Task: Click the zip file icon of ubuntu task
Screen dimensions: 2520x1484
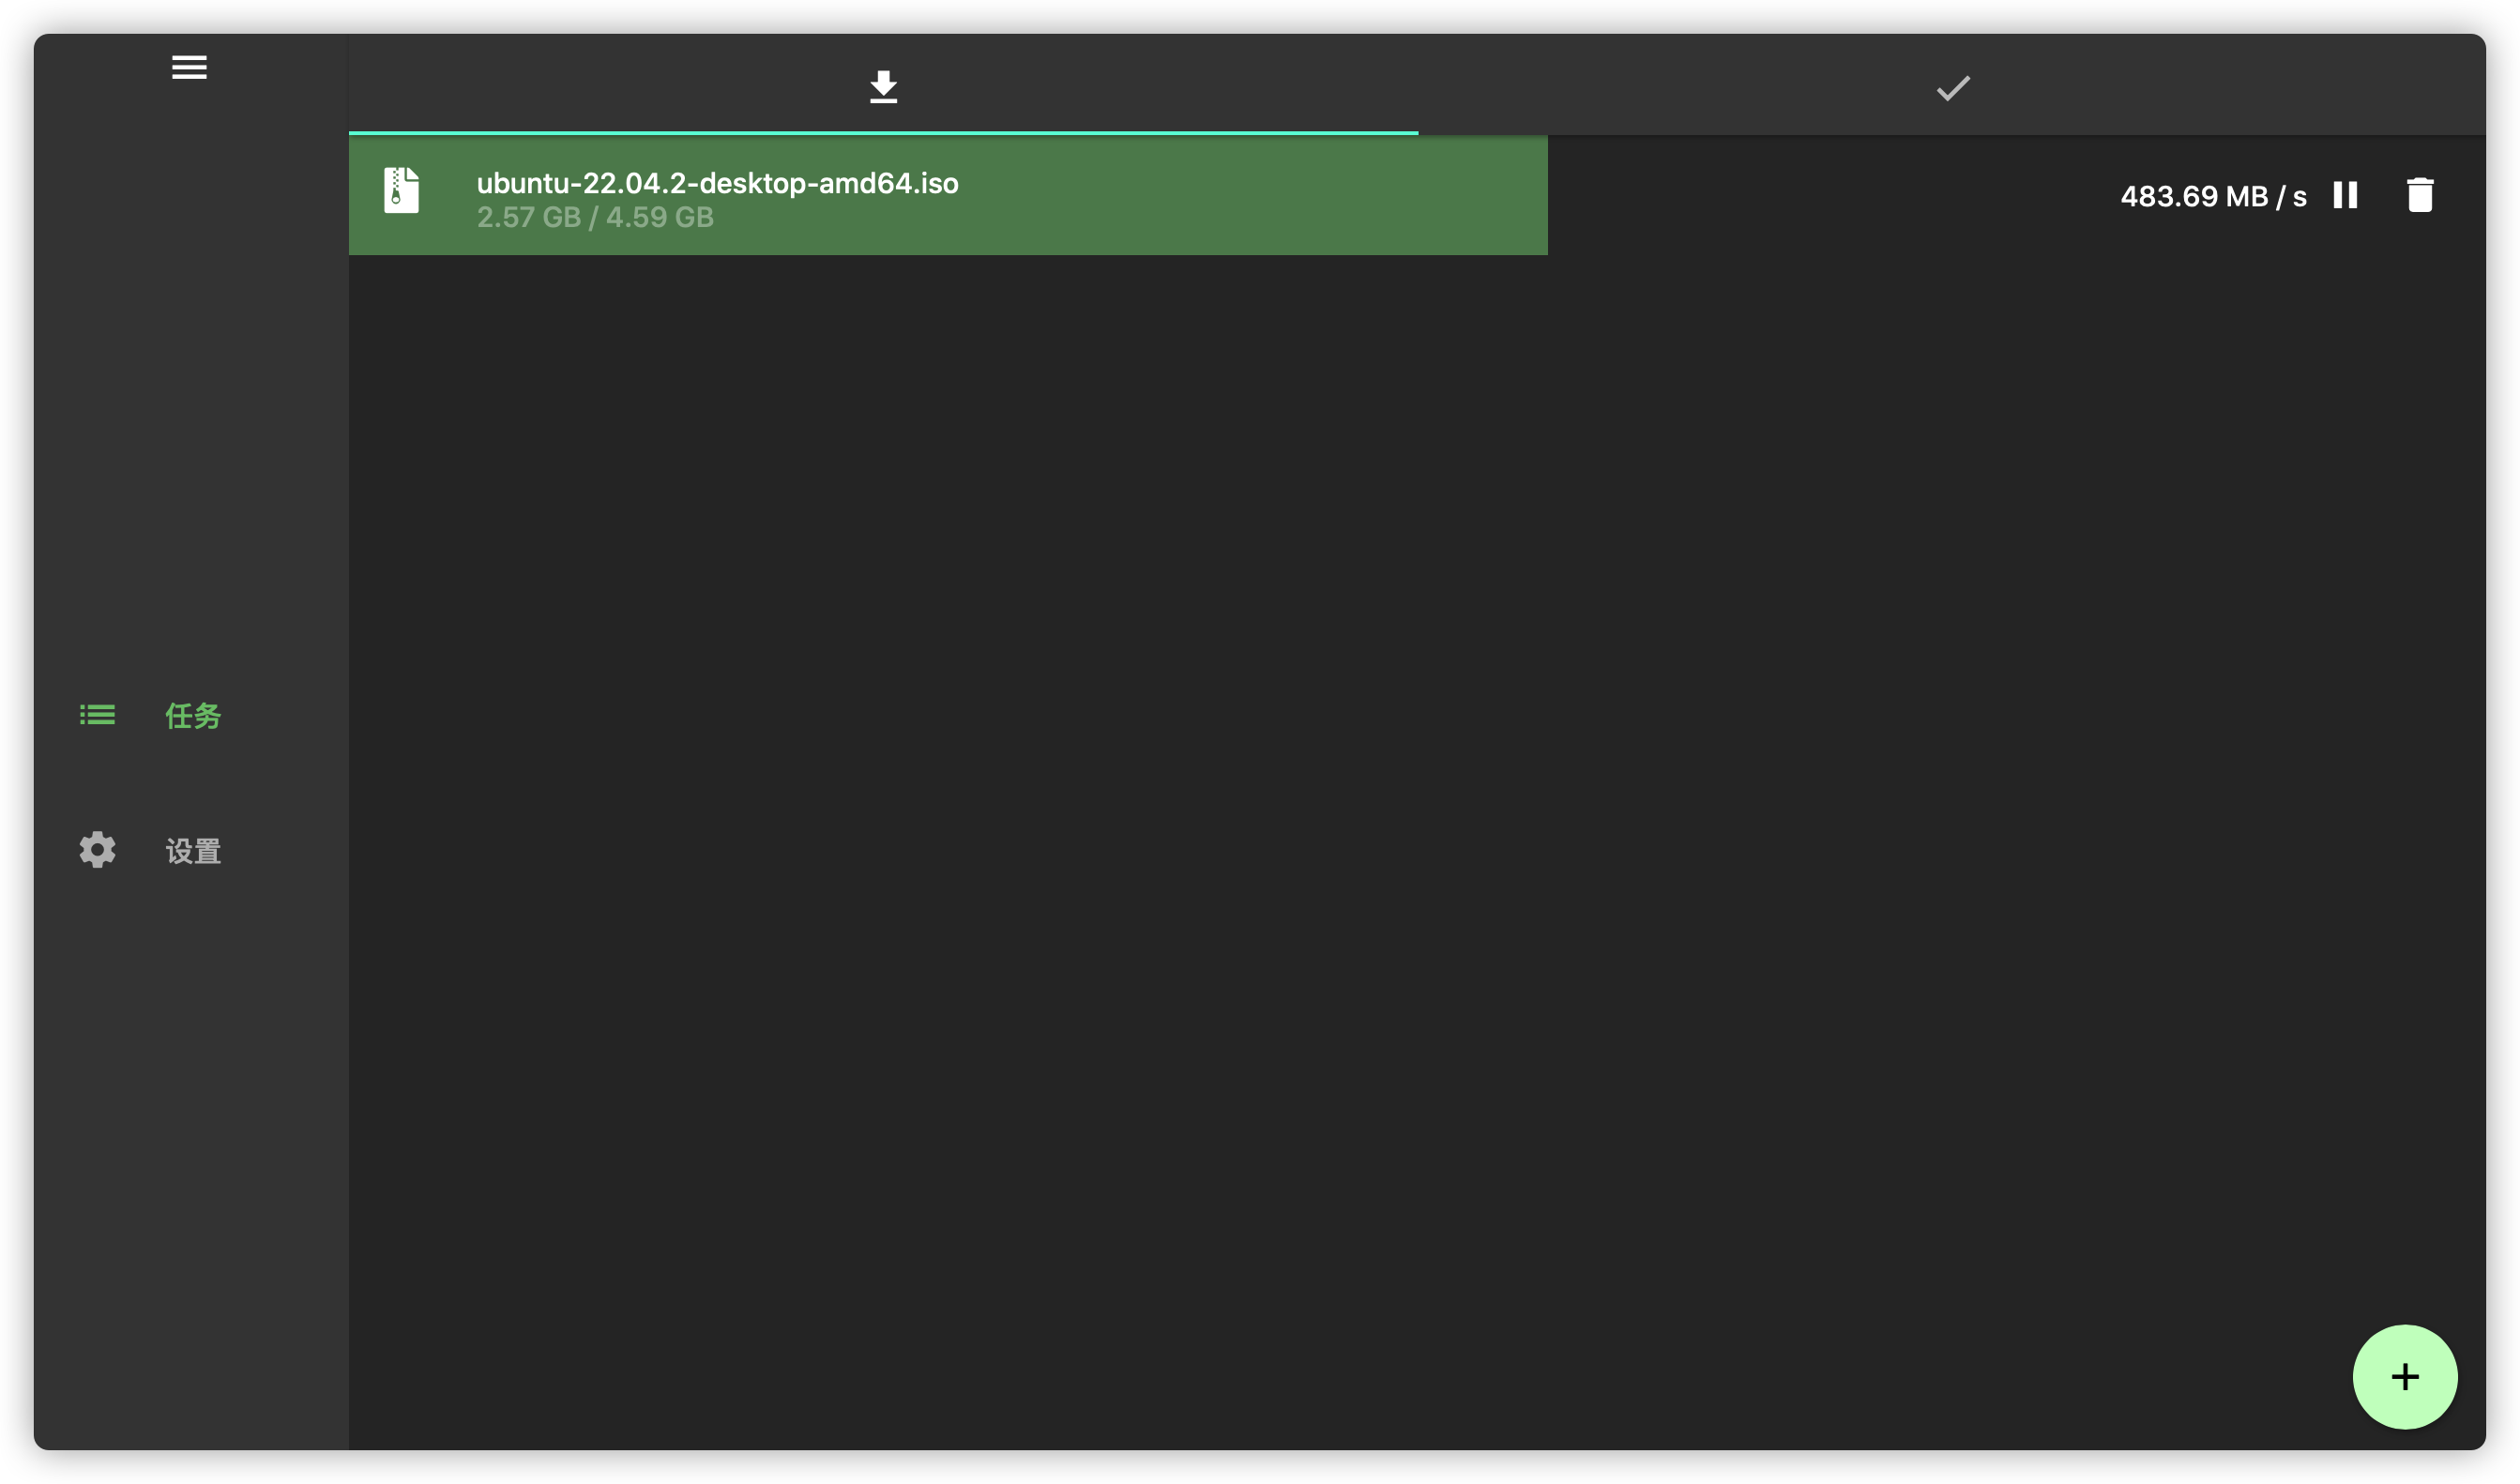Action: click(x=401, y=190)
